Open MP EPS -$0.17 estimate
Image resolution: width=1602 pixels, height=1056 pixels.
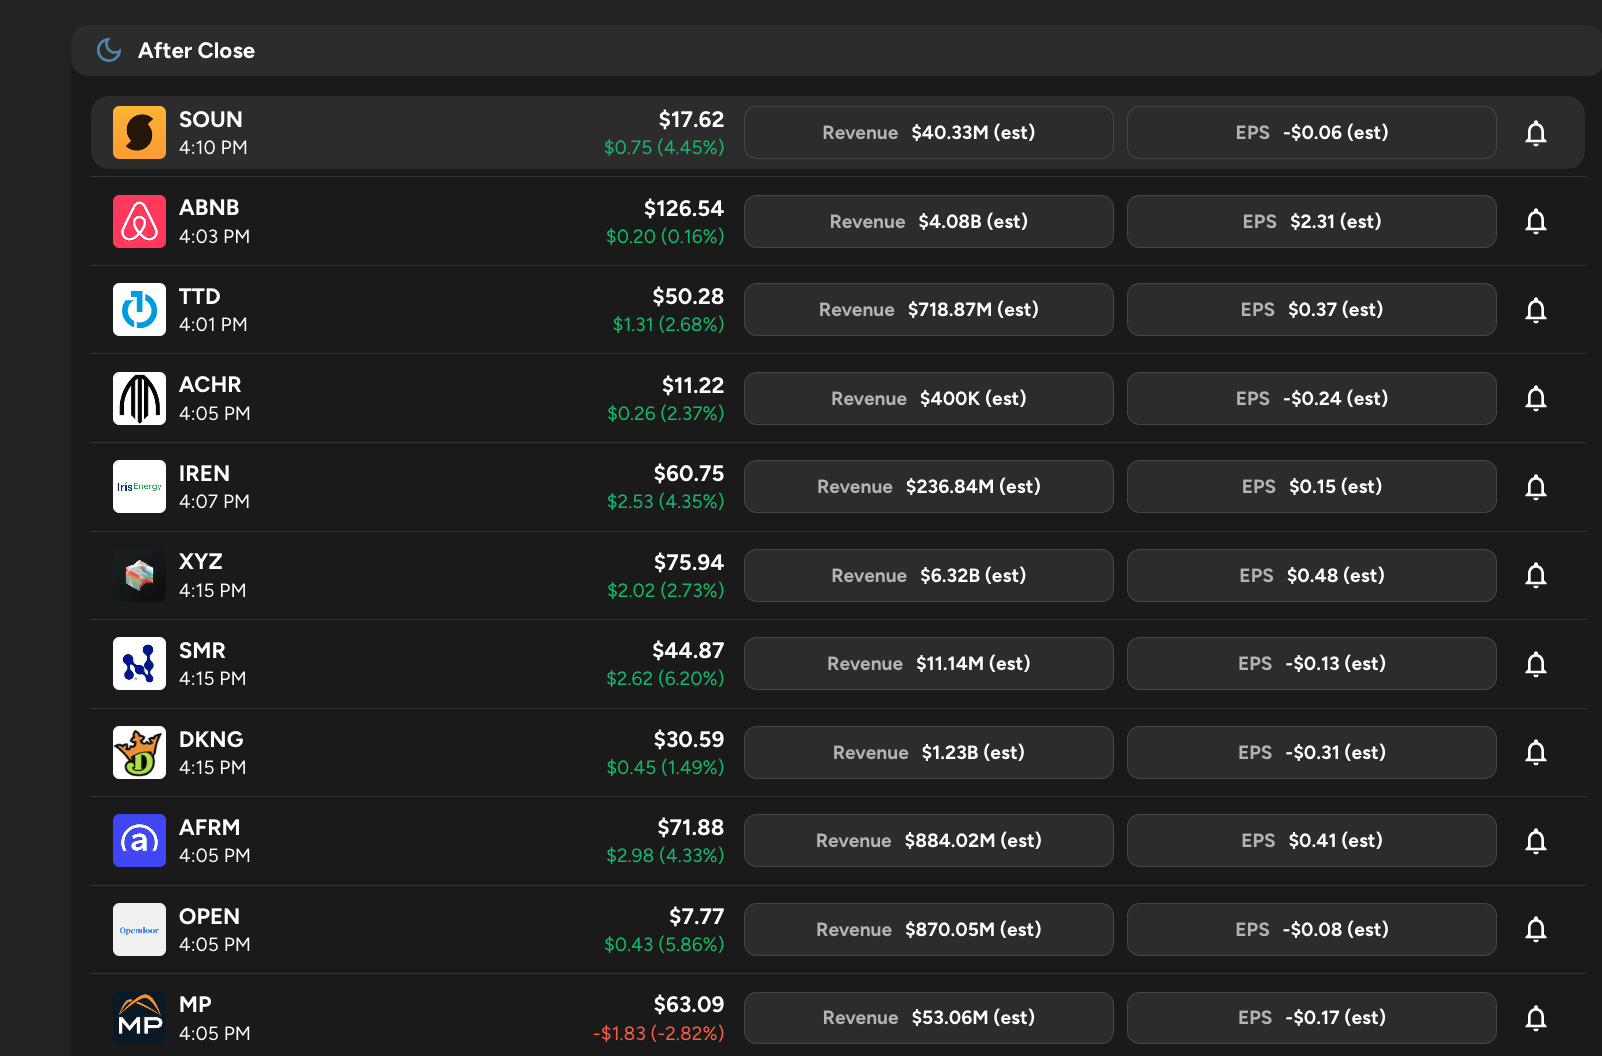pos(1312,1018)
